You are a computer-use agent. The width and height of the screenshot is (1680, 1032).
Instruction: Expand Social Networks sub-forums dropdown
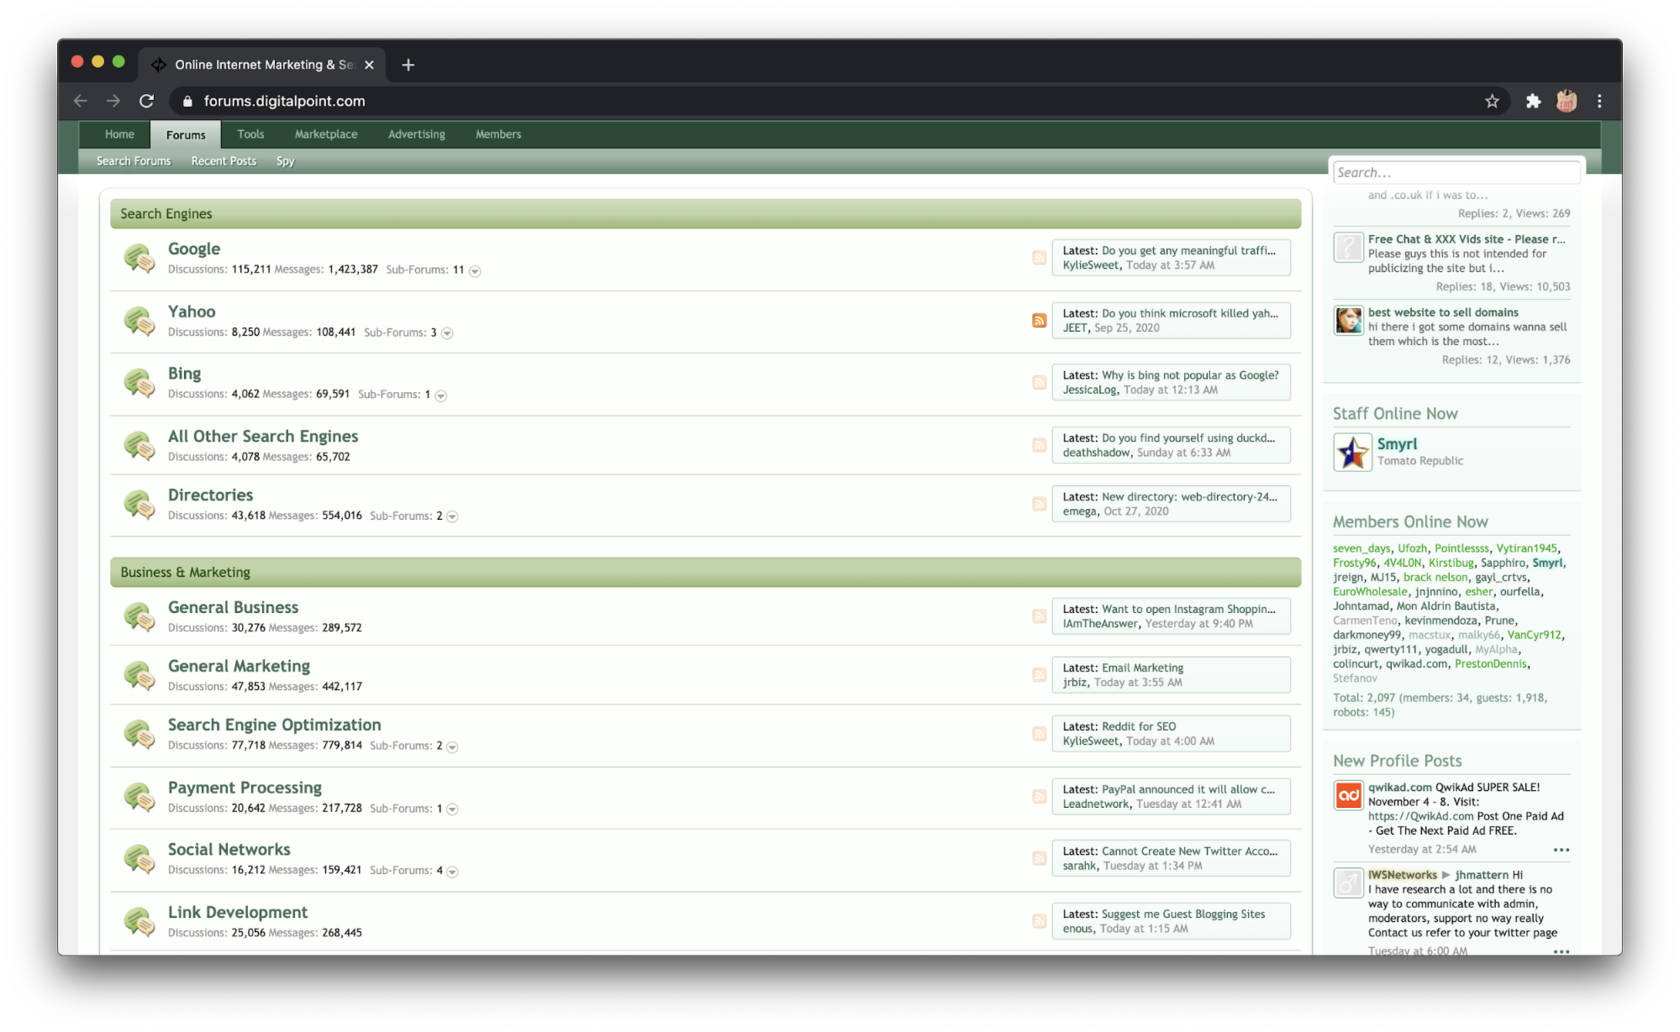click(452, 871)
